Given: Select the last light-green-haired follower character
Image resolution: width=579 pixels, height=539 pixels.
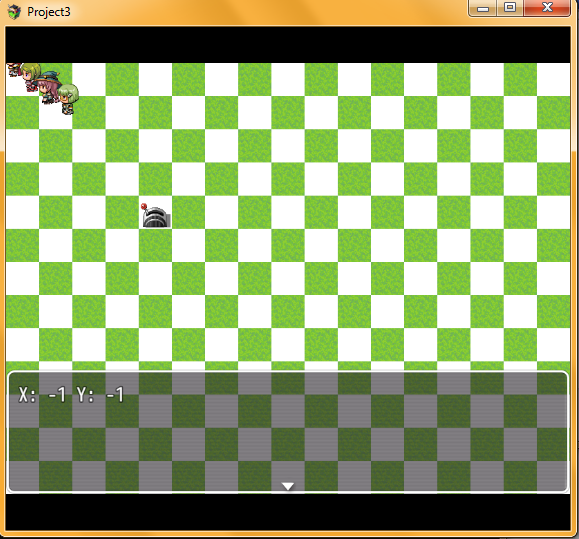Looking at the screenshot, I should pyautogui.click(x=68, y=99).
